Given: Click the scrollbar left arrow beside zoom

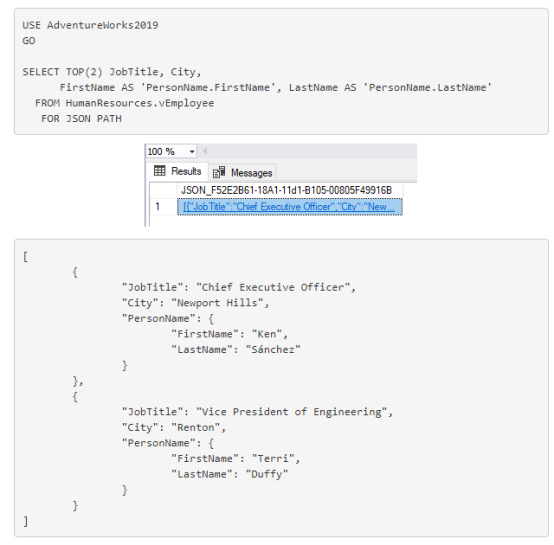Looking at the screenshot, I should point(205,152).
